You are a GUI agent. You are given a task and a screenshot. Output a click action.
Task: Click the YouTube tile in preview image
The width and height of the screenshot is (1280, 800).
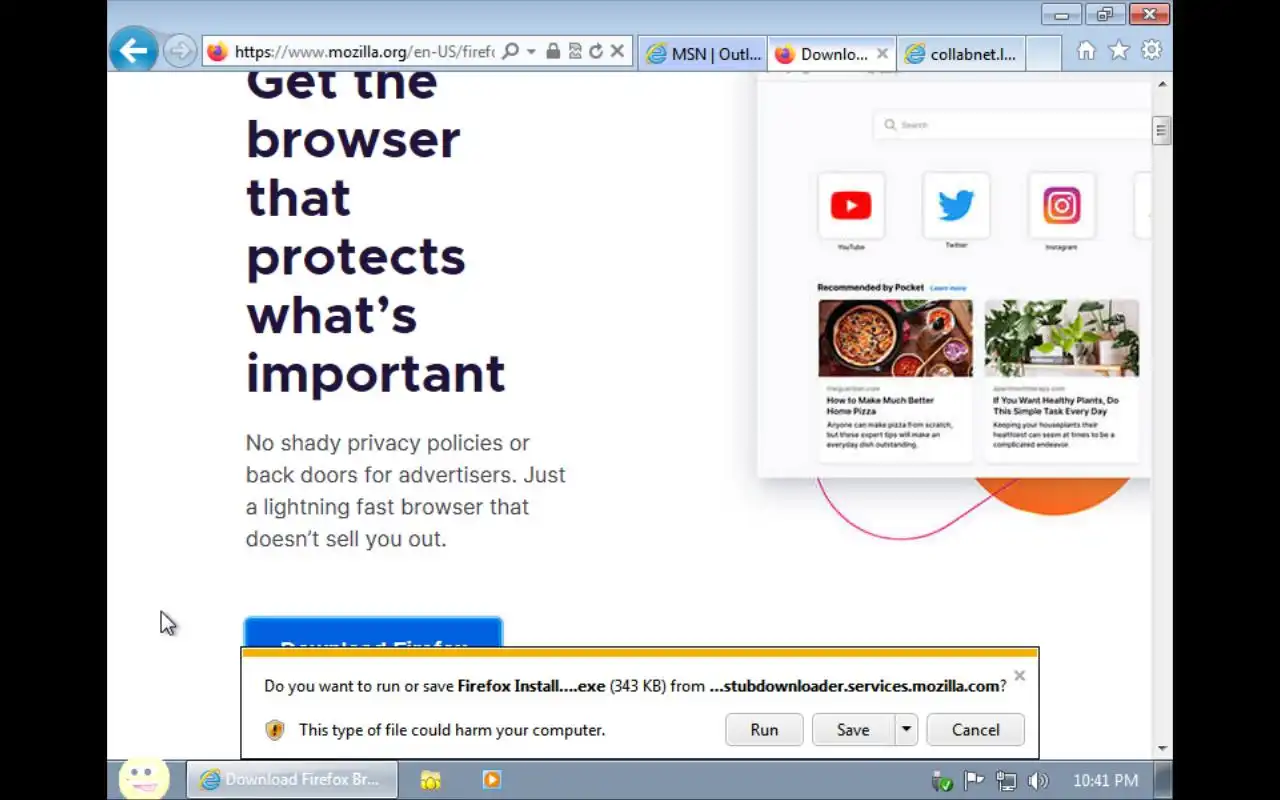click(x=851, y=206)
